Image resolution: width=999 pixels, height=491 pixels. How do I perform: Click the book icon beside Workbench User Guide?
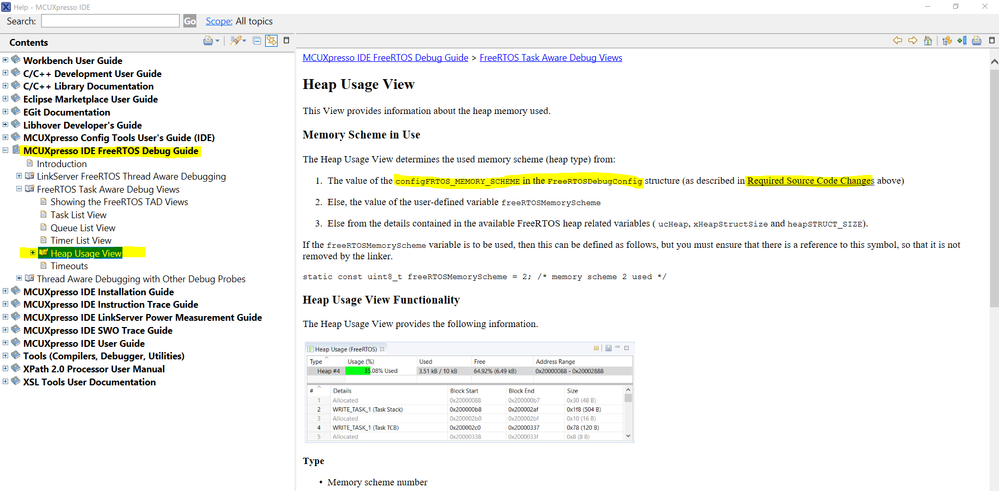[16, 60]
